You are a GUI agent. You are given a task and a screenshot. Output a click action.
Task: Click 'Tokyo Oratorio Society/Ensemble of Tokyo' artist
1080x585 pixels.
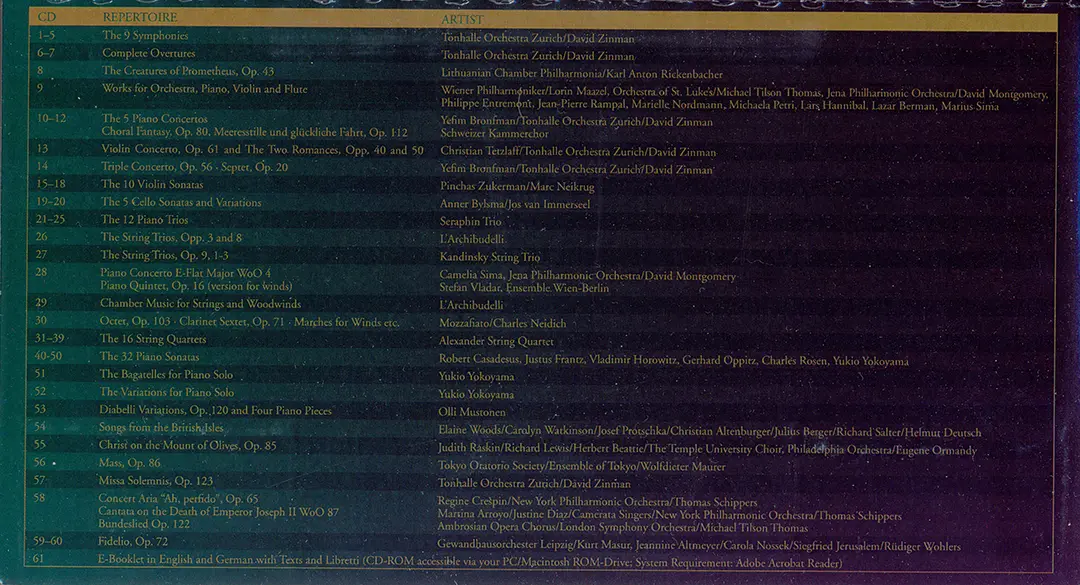[x=582, y=467]
